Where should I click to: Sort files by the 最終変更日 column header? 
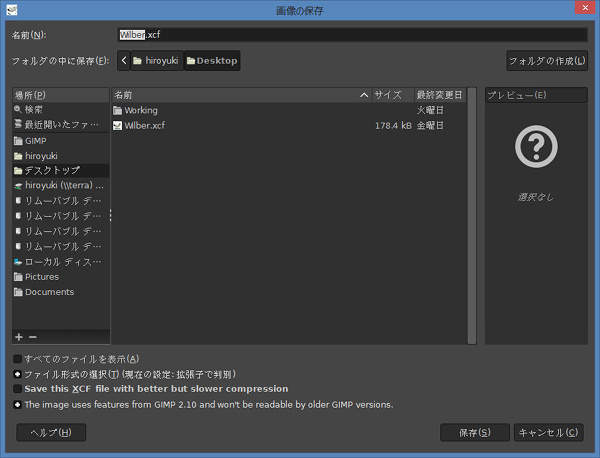(440, 95)
